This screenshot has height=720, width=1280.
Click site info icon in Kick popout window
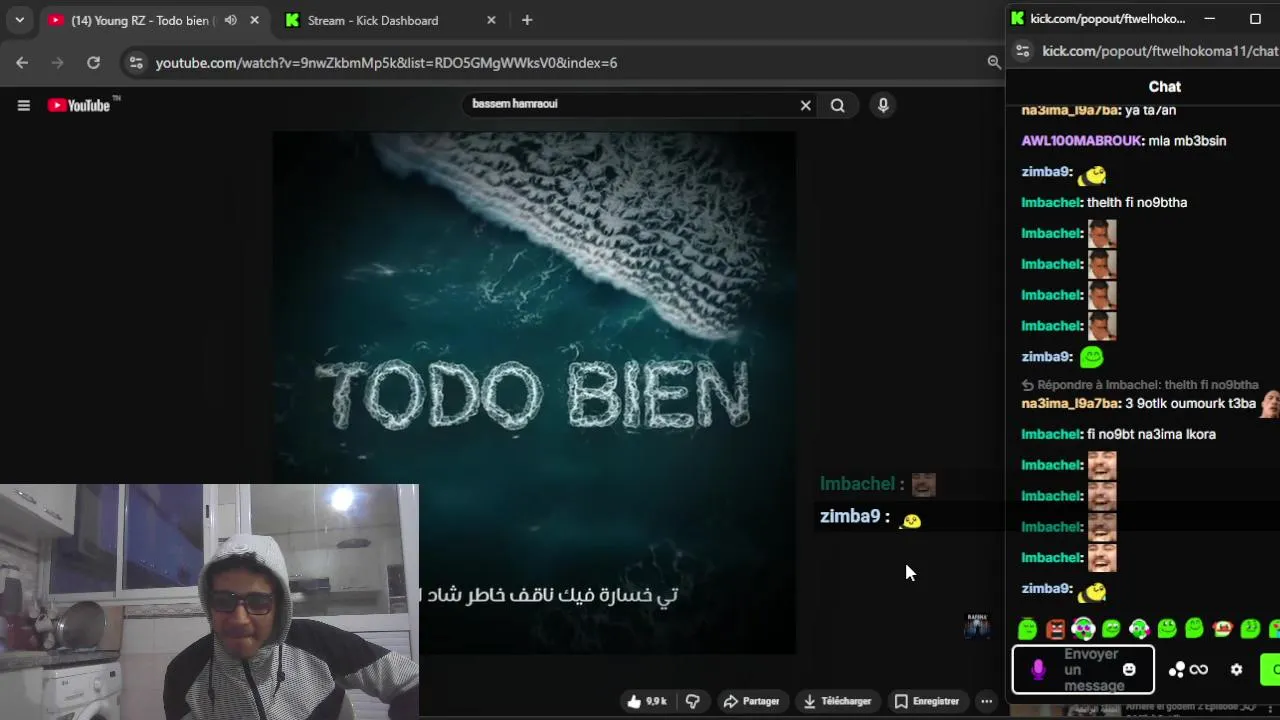(x=1022, y=51)
